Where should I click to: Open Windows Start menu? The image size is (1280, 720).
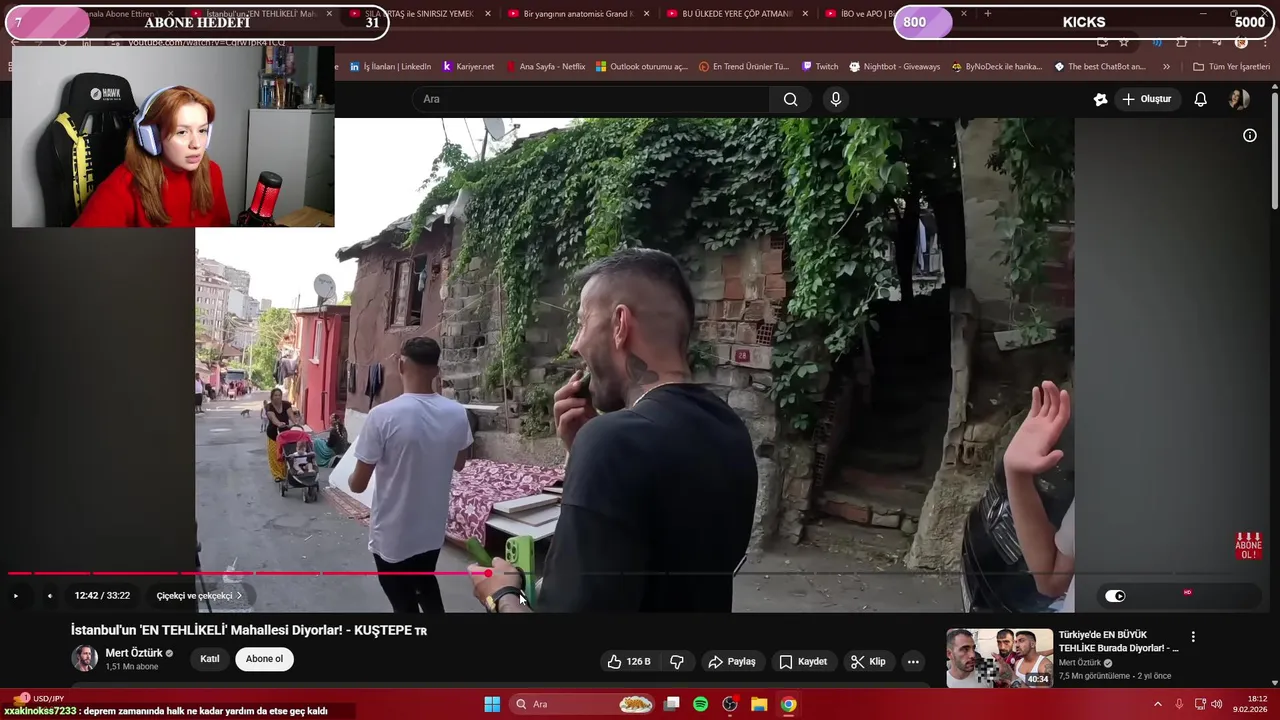click(492, 704)
